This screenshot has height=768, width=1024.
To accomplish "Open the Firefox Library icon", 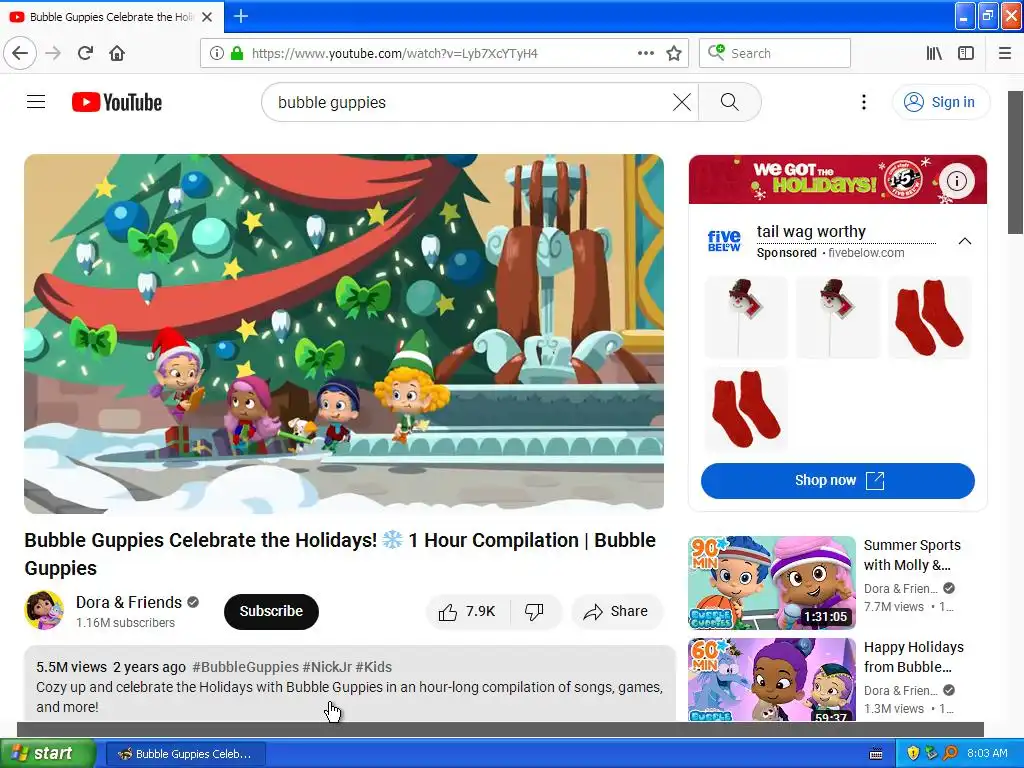I will click(x=934, y=53).
